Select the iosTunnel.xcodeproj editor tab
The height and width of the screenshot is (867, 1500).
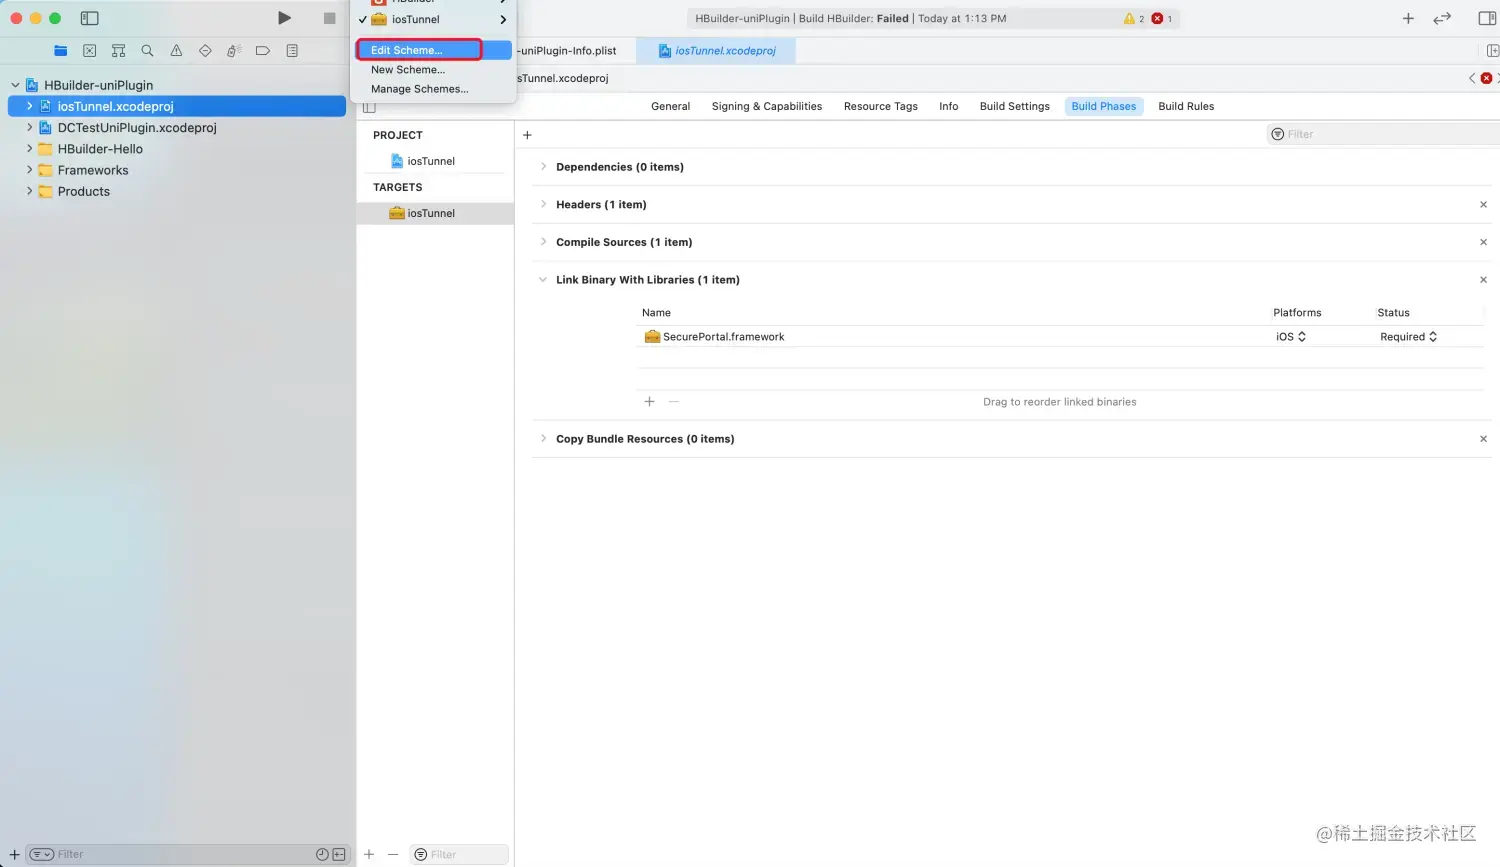coord(716,51)
